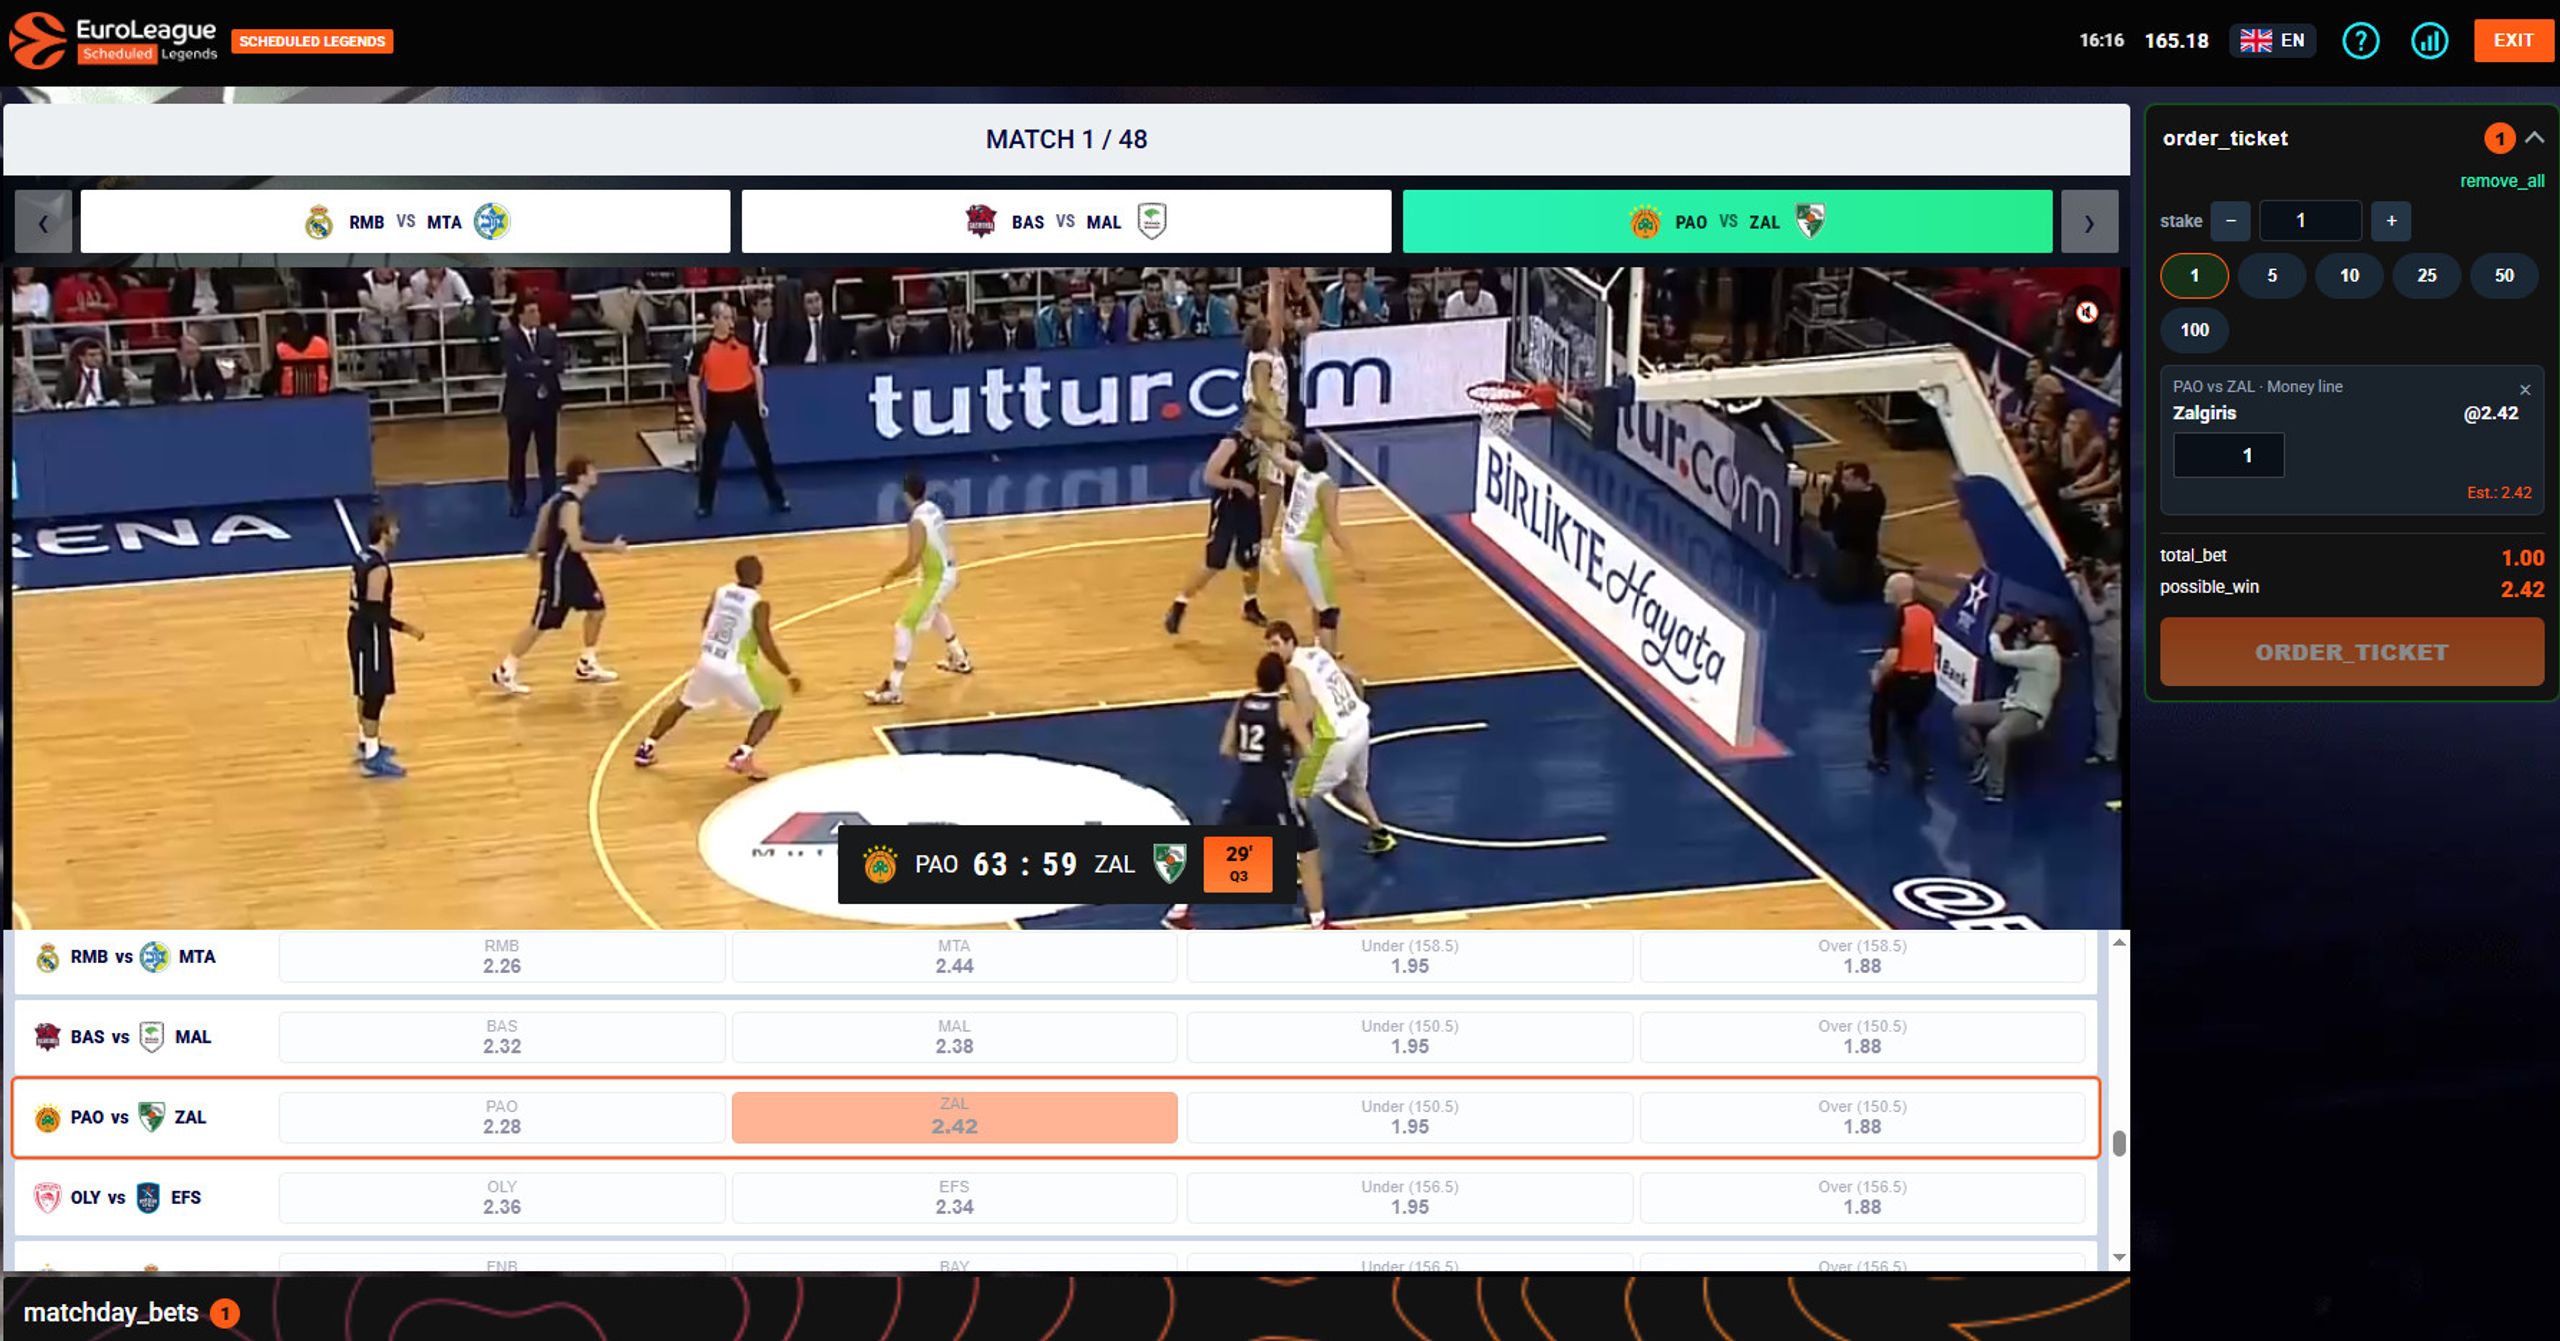Go to previous matches with left arrow
2560x1341 pixels.
point(43,222)
